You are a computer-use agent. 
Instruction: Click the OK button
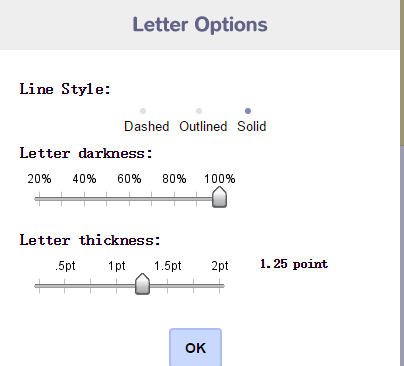click(x=195, y=347)
